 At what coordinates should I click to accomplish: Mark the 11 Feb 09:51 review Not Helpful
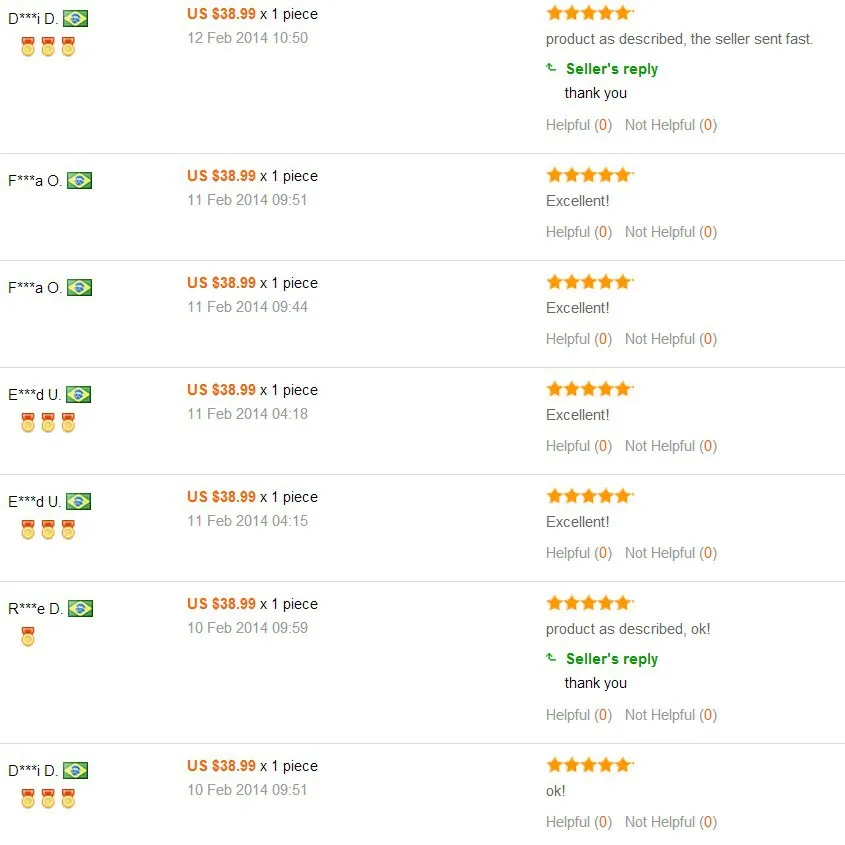click(671, 232)
